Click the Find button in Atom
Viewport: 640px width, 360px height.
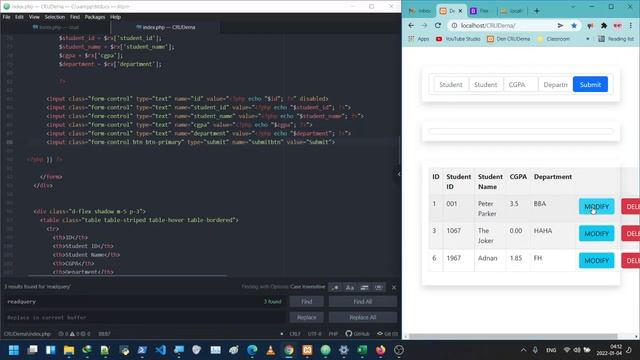[307, 302]
